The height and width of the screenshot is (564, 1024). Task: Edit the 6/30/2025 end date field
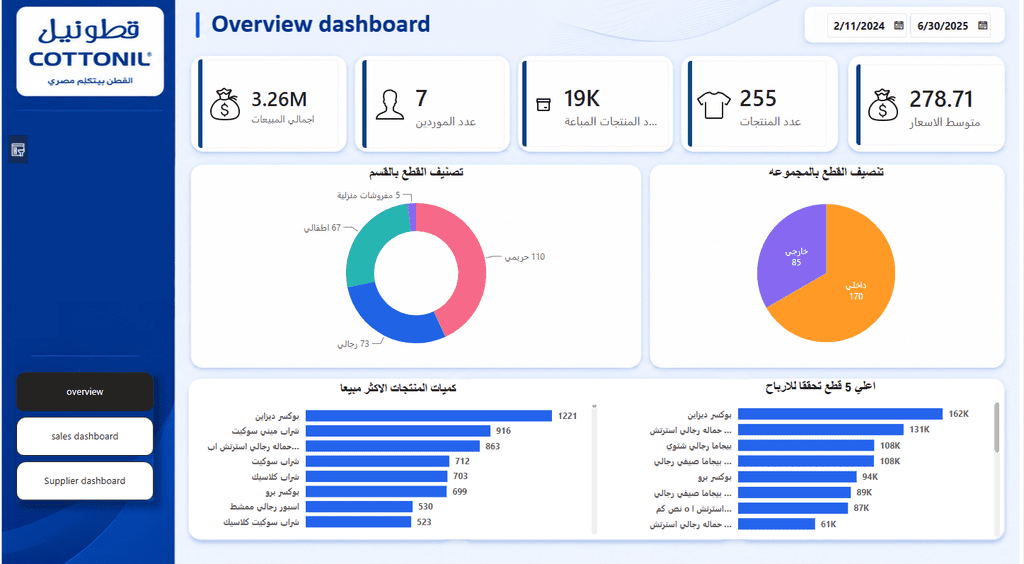click(942, 26)
